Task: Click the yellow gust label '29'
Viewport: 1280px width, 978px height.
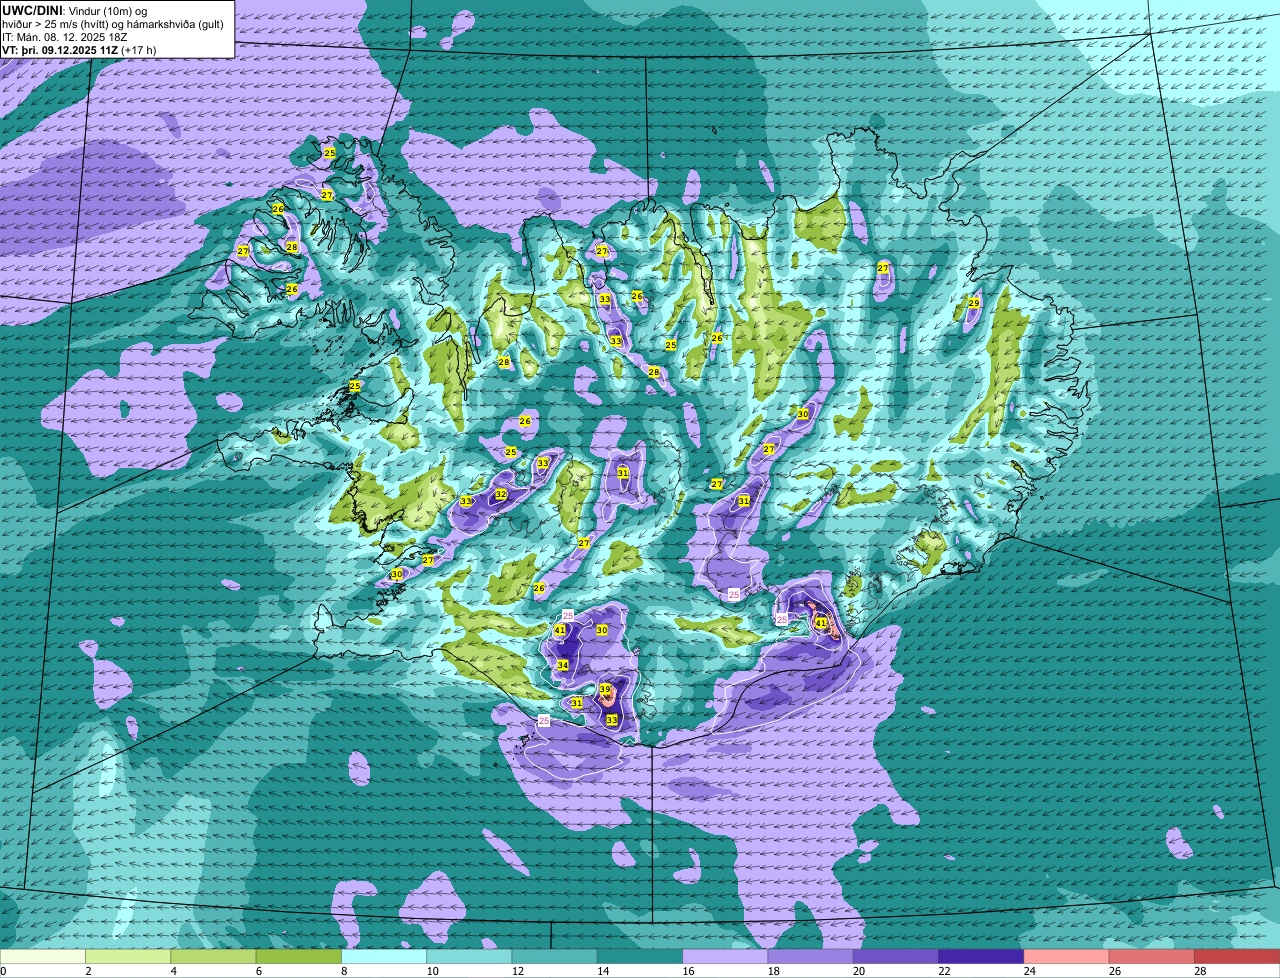Action: click(x=974, y=303)
